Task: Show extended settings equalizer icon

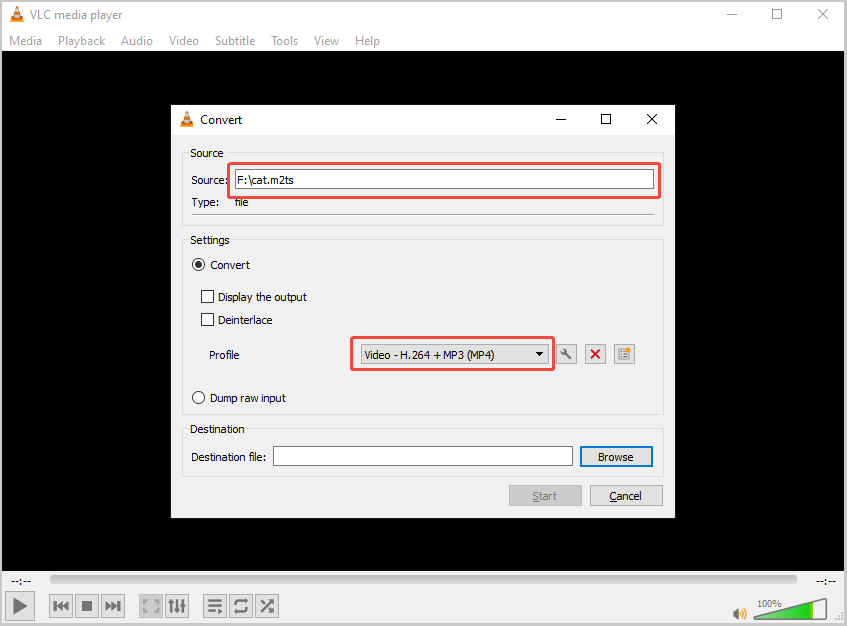Action: click(x=177, y=606)
